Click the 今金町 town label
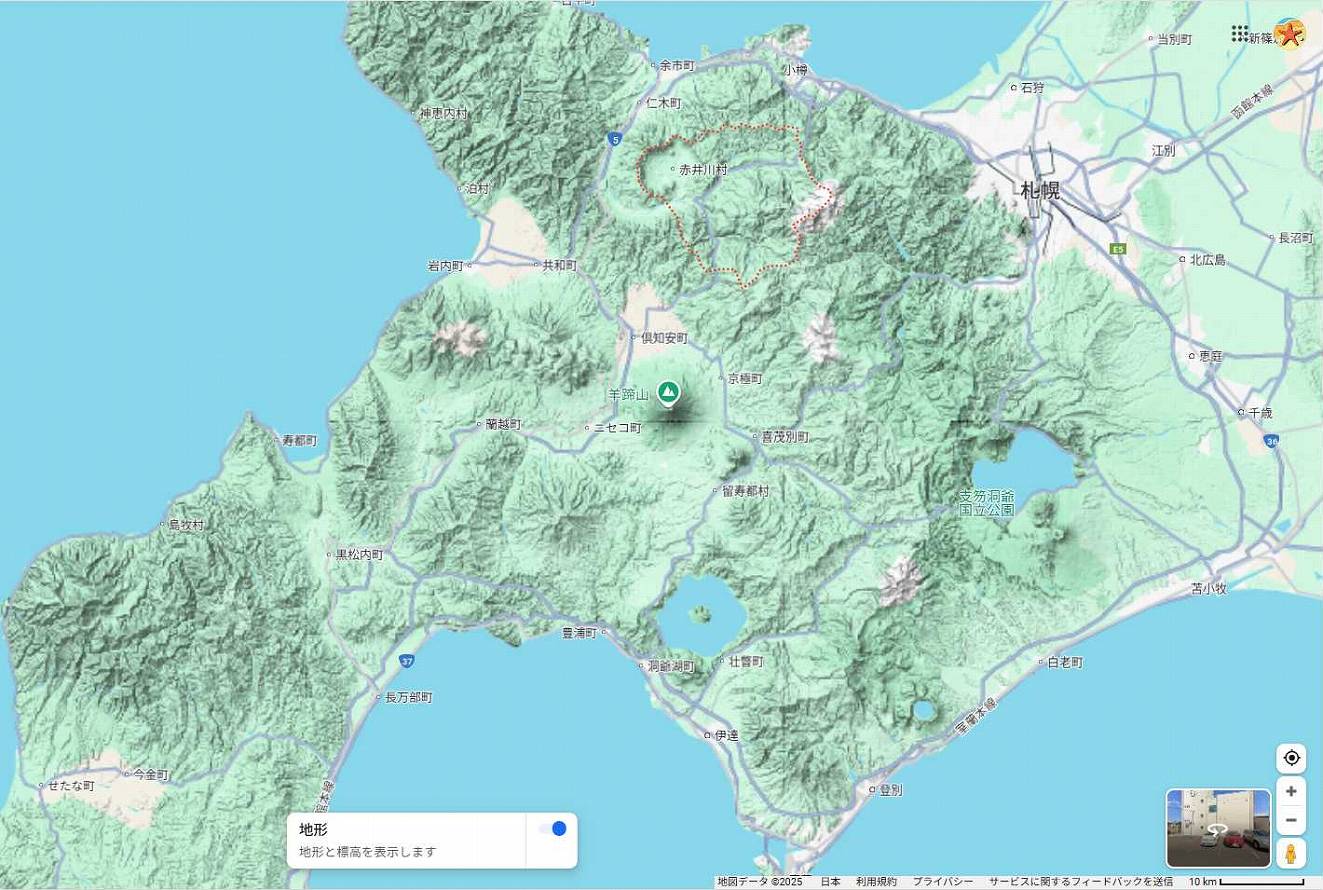The image size is (1323, 890). [x=151, y=774]
